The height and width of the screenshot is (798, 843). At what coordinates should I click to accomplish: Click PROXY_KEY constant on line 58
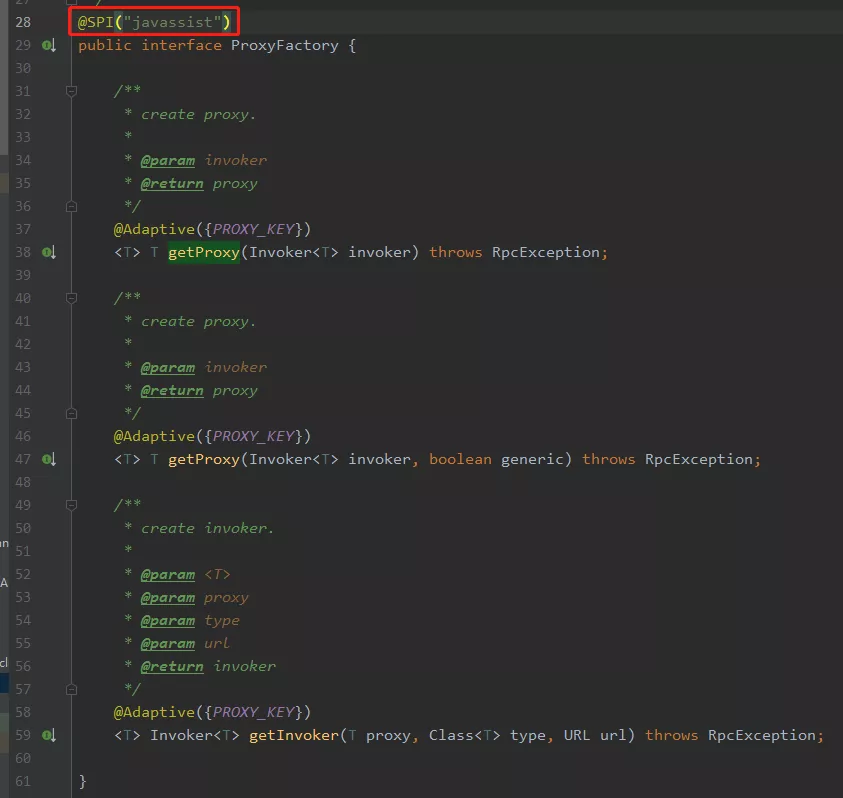point(254,712)
